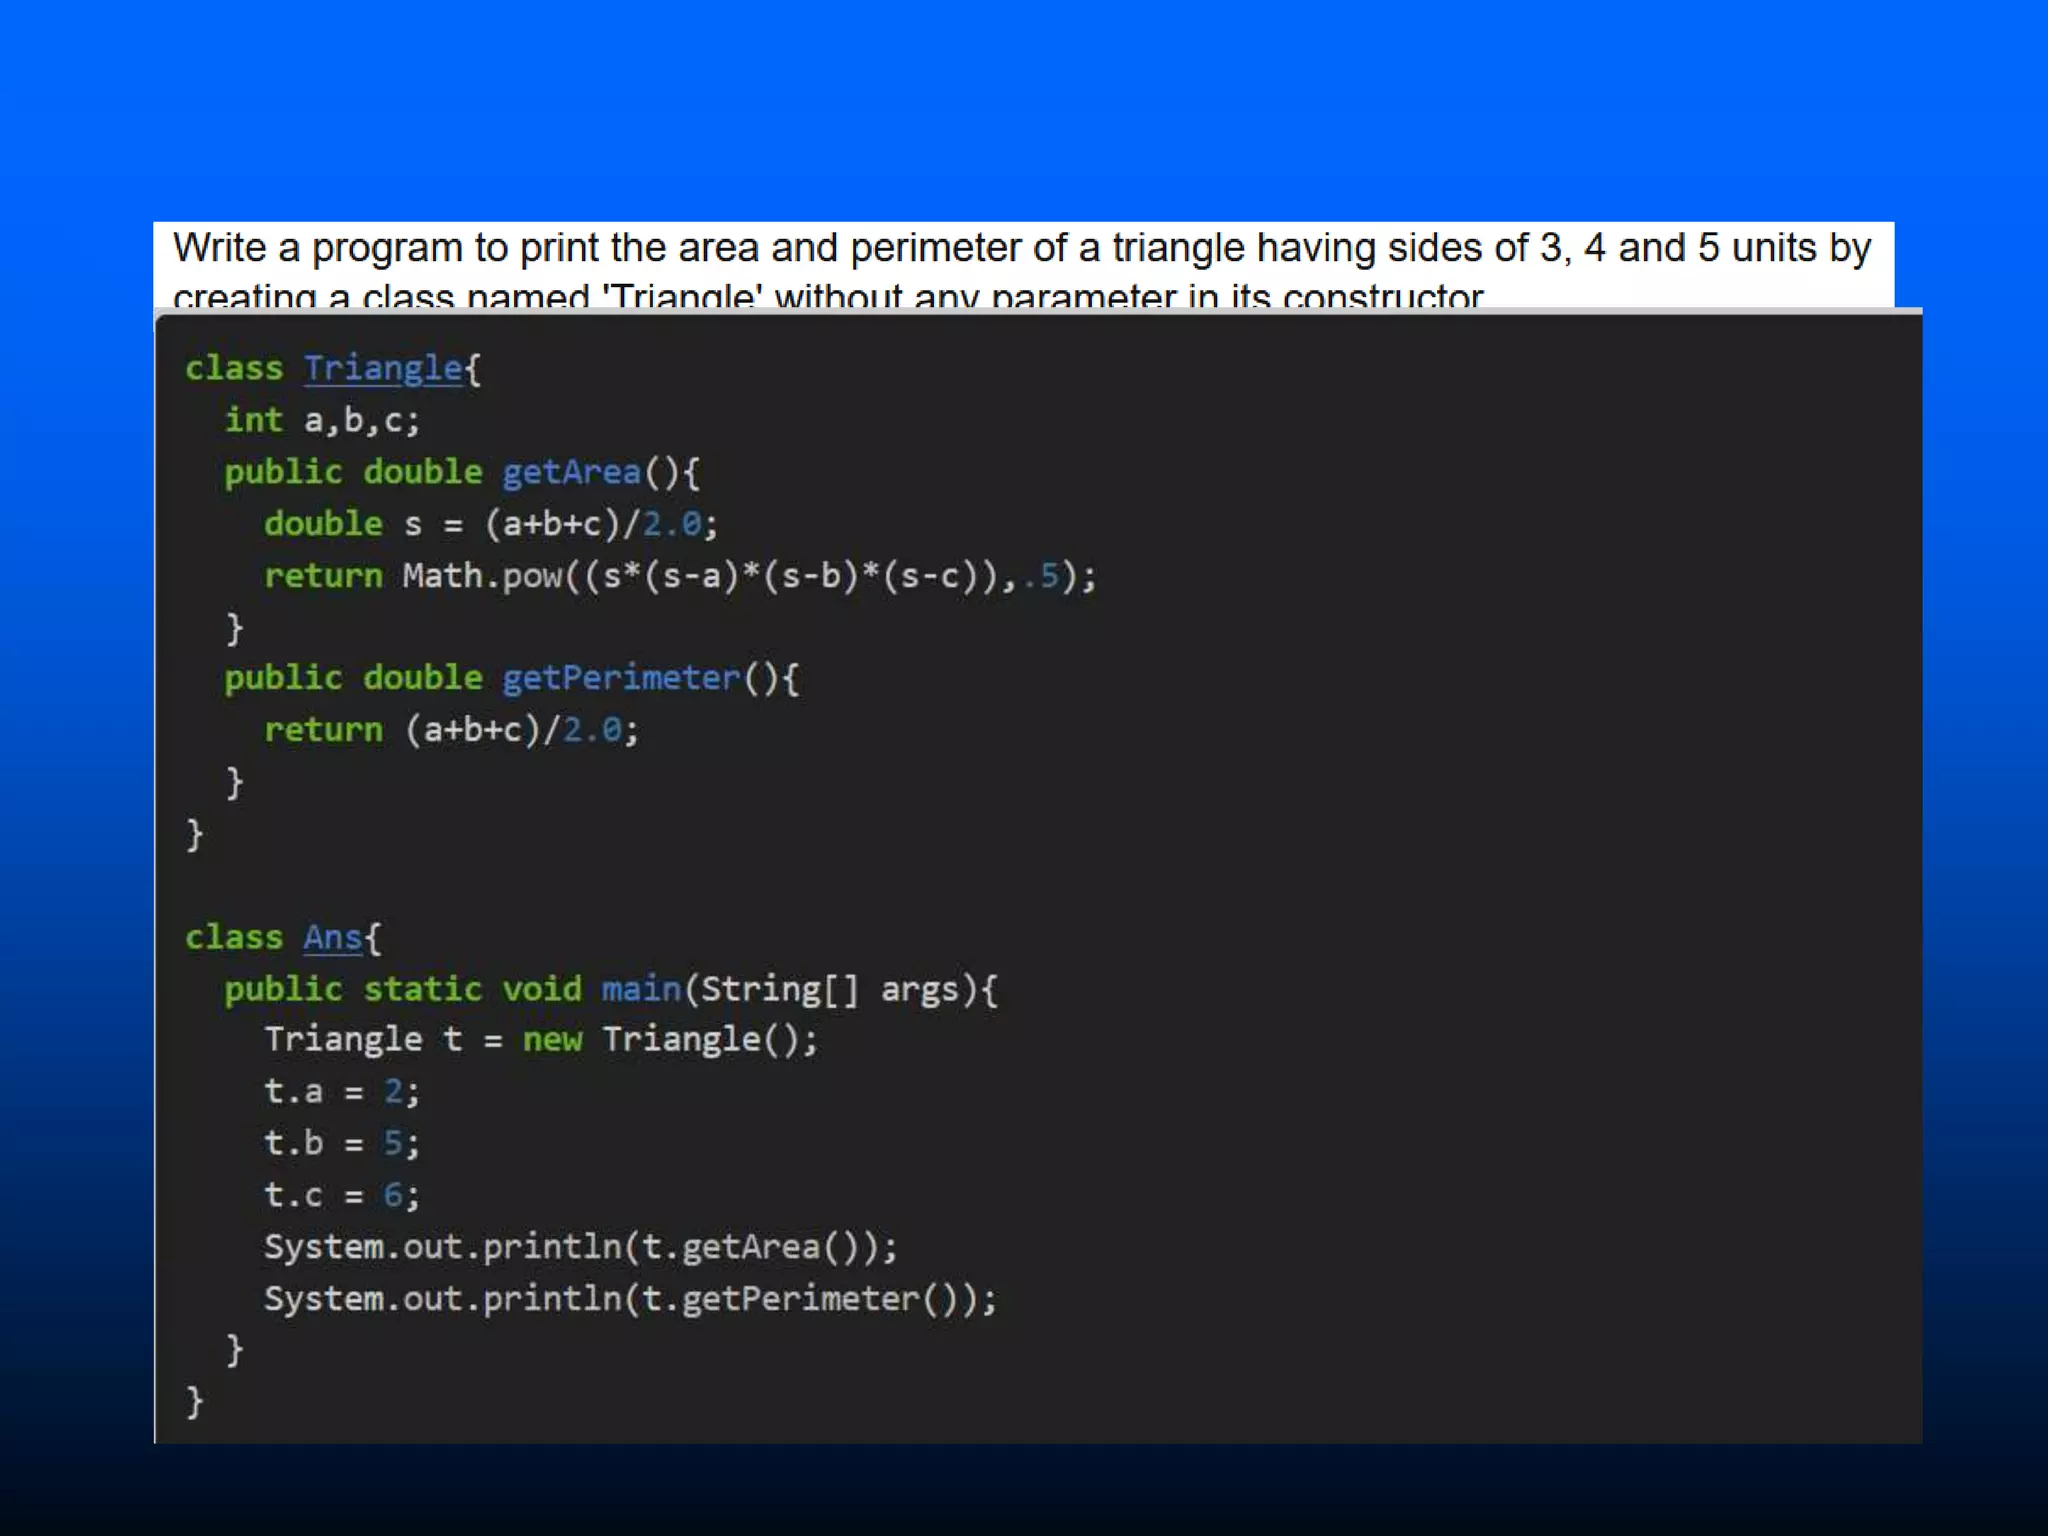Click the Math.pow call in return statement
This screenshot has width=2048, height=1536.
point(482,576)
